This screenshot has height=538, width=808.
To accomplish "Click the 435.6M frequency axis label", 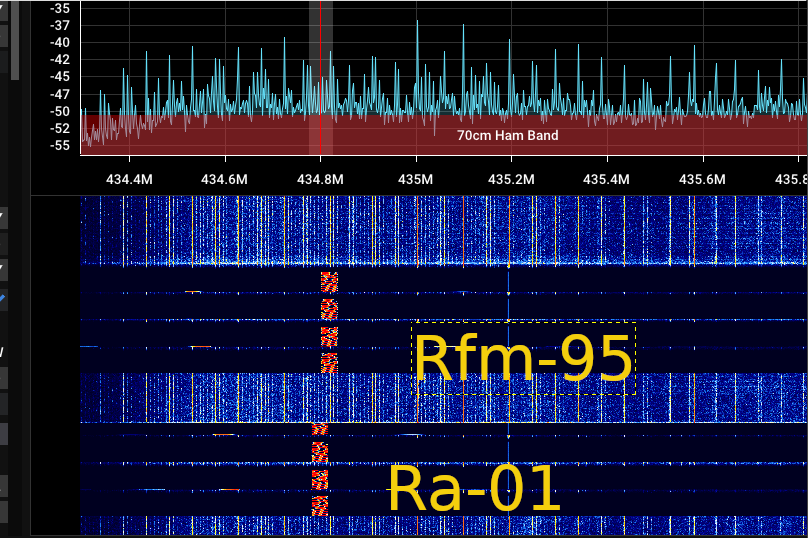I will tap(702, 179).
